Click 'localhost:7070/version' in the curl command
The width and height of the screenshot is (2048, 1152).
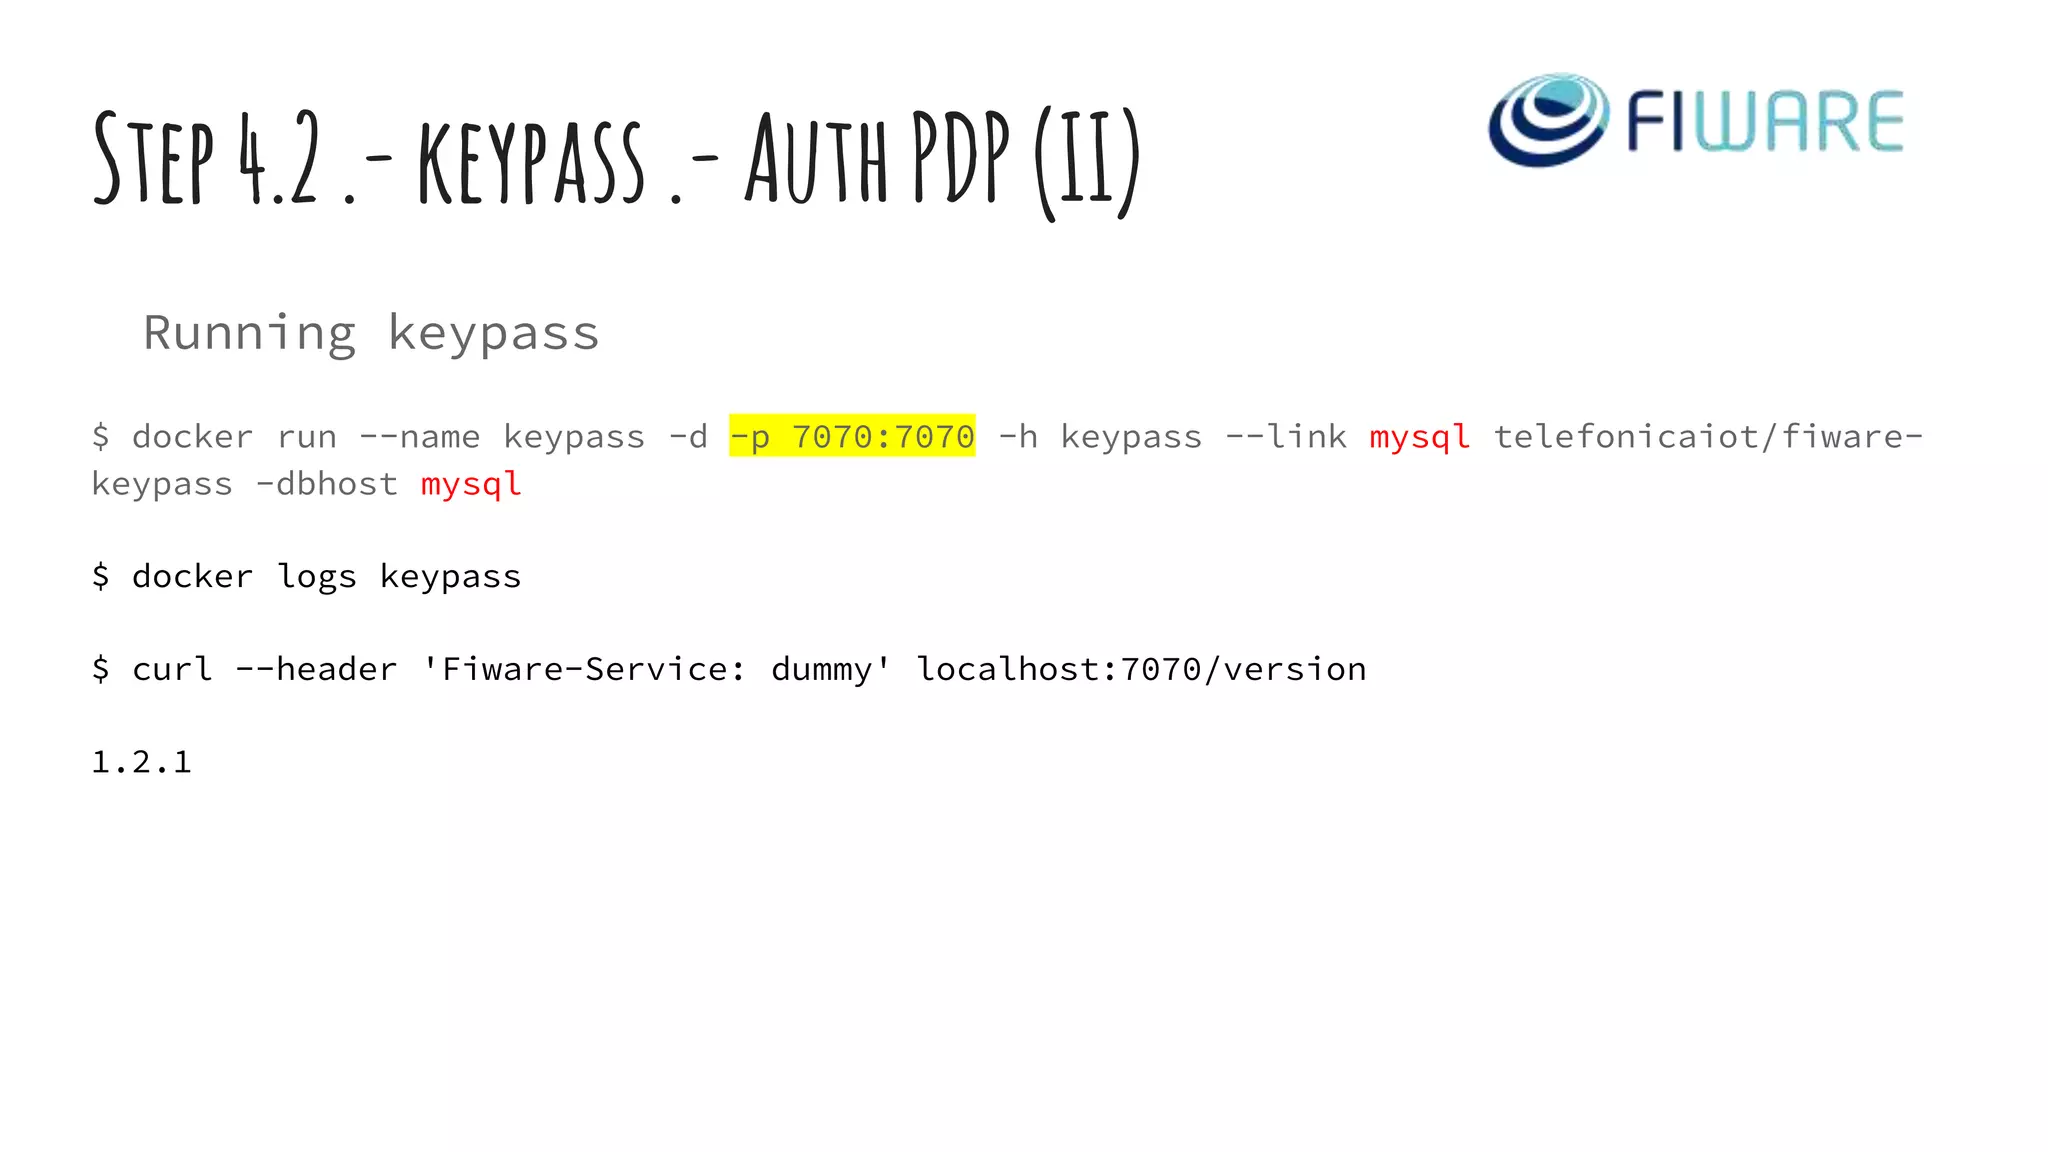[x=1142, y=668]
